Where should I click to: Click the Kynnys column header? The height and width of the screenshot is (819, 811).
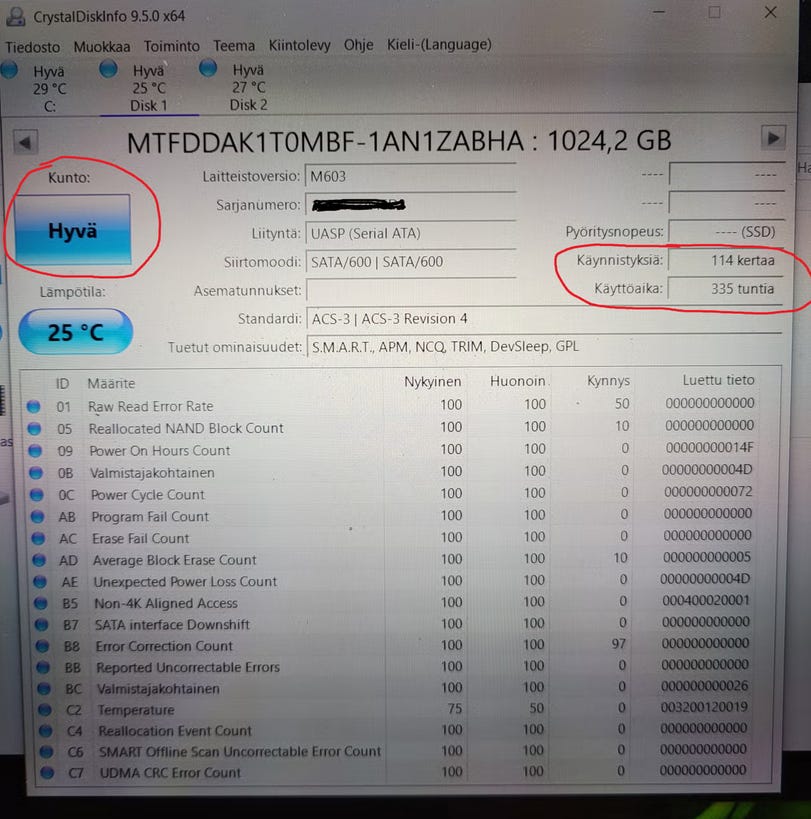click(x=608, y=381)
